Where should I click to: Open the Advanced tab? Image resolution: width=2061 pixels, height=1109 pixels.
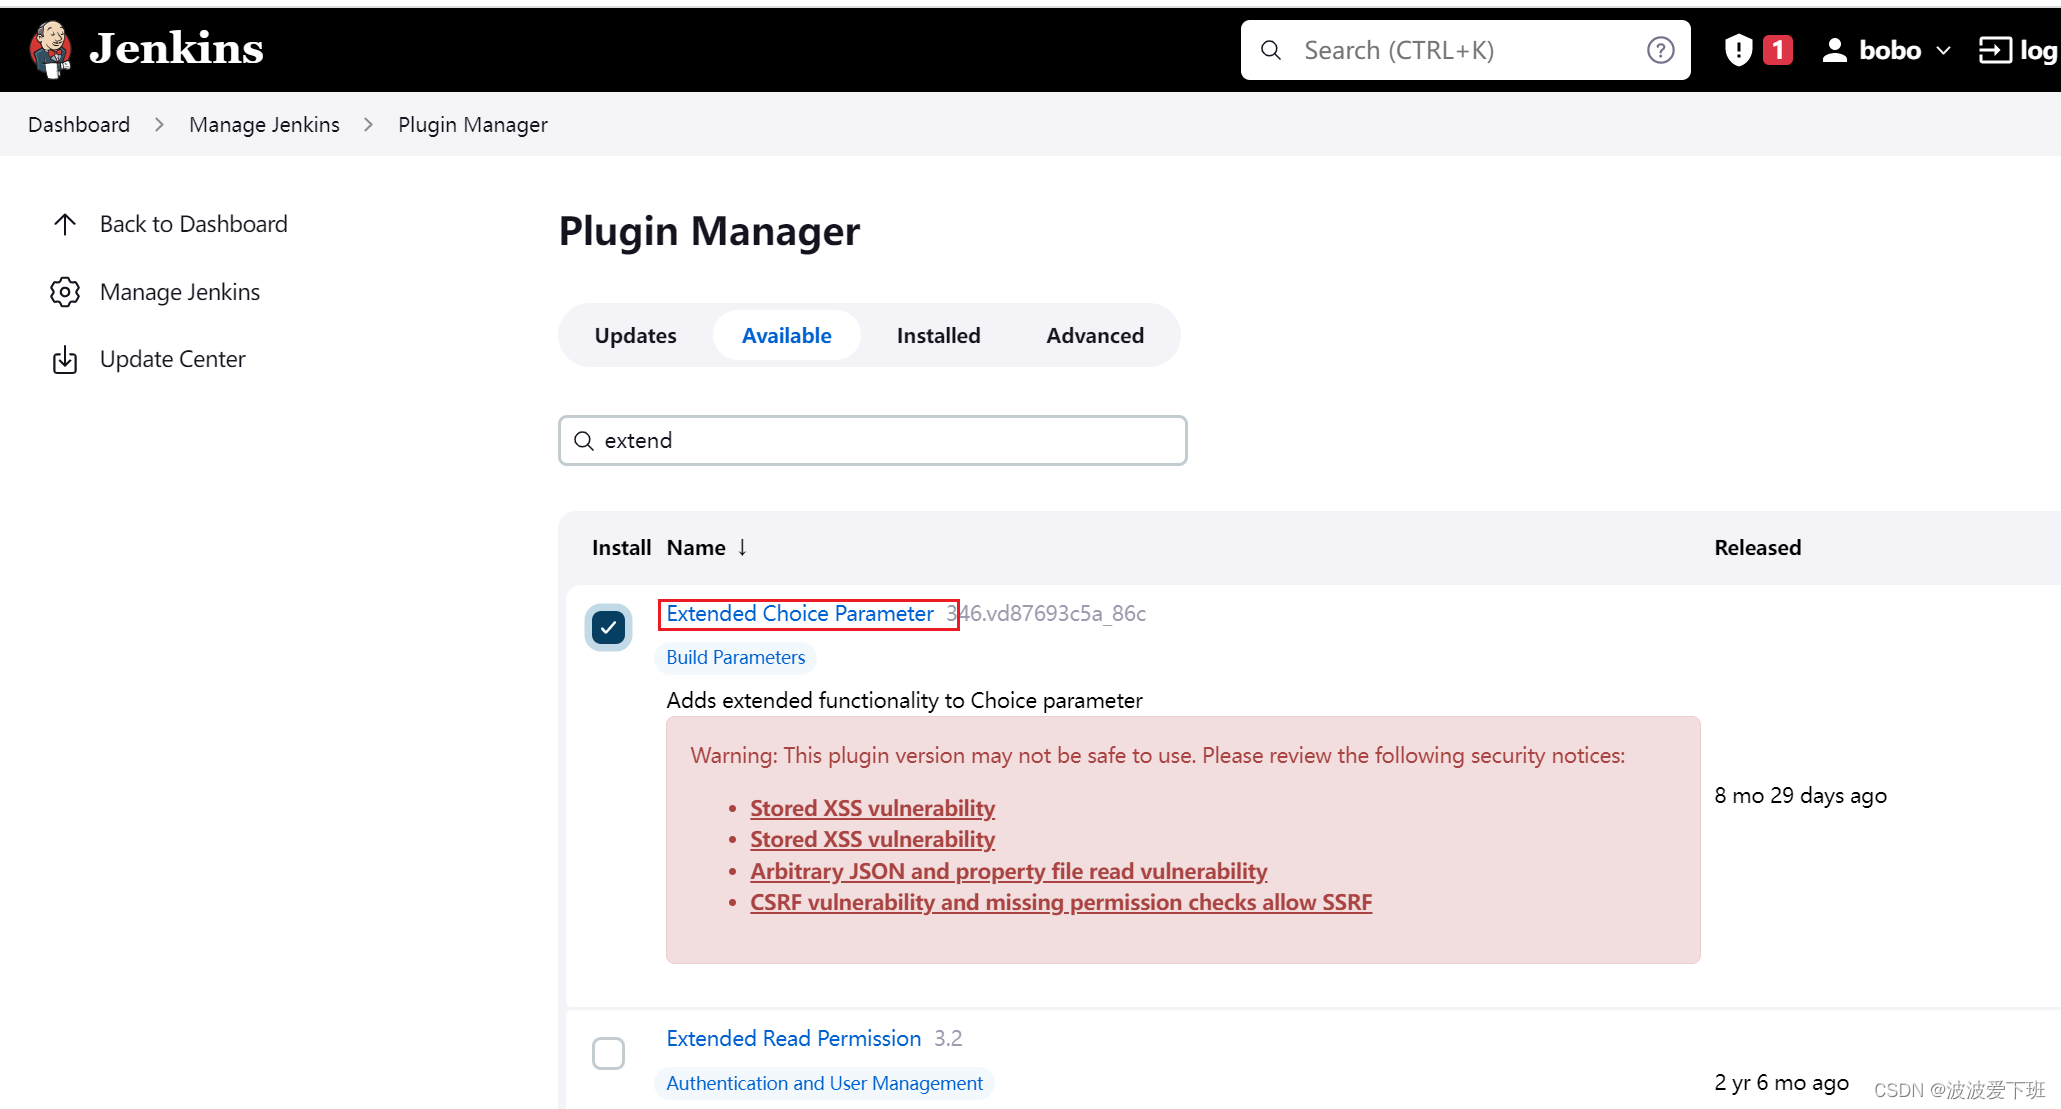tap(1095, 336)
